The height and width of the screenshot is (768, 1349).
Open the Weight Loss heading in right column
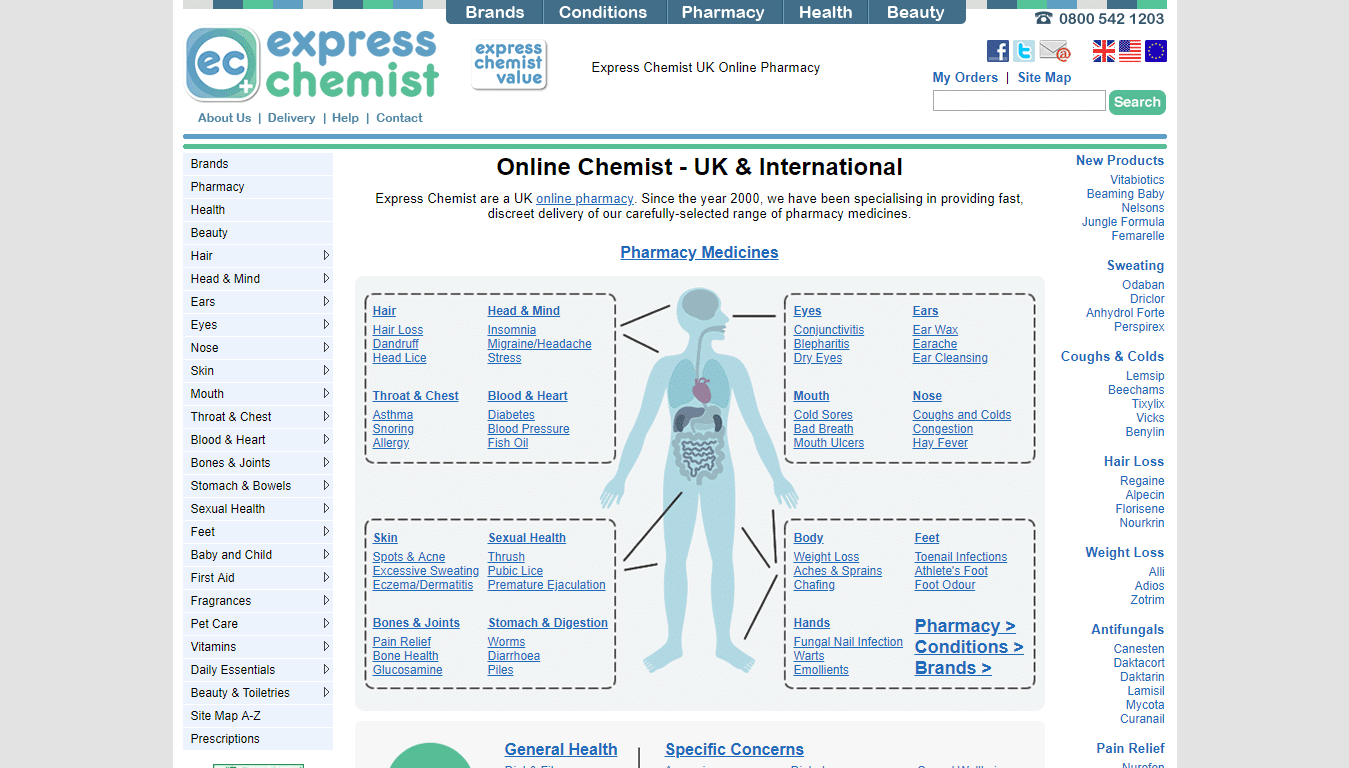click(x=1124, y=552)
